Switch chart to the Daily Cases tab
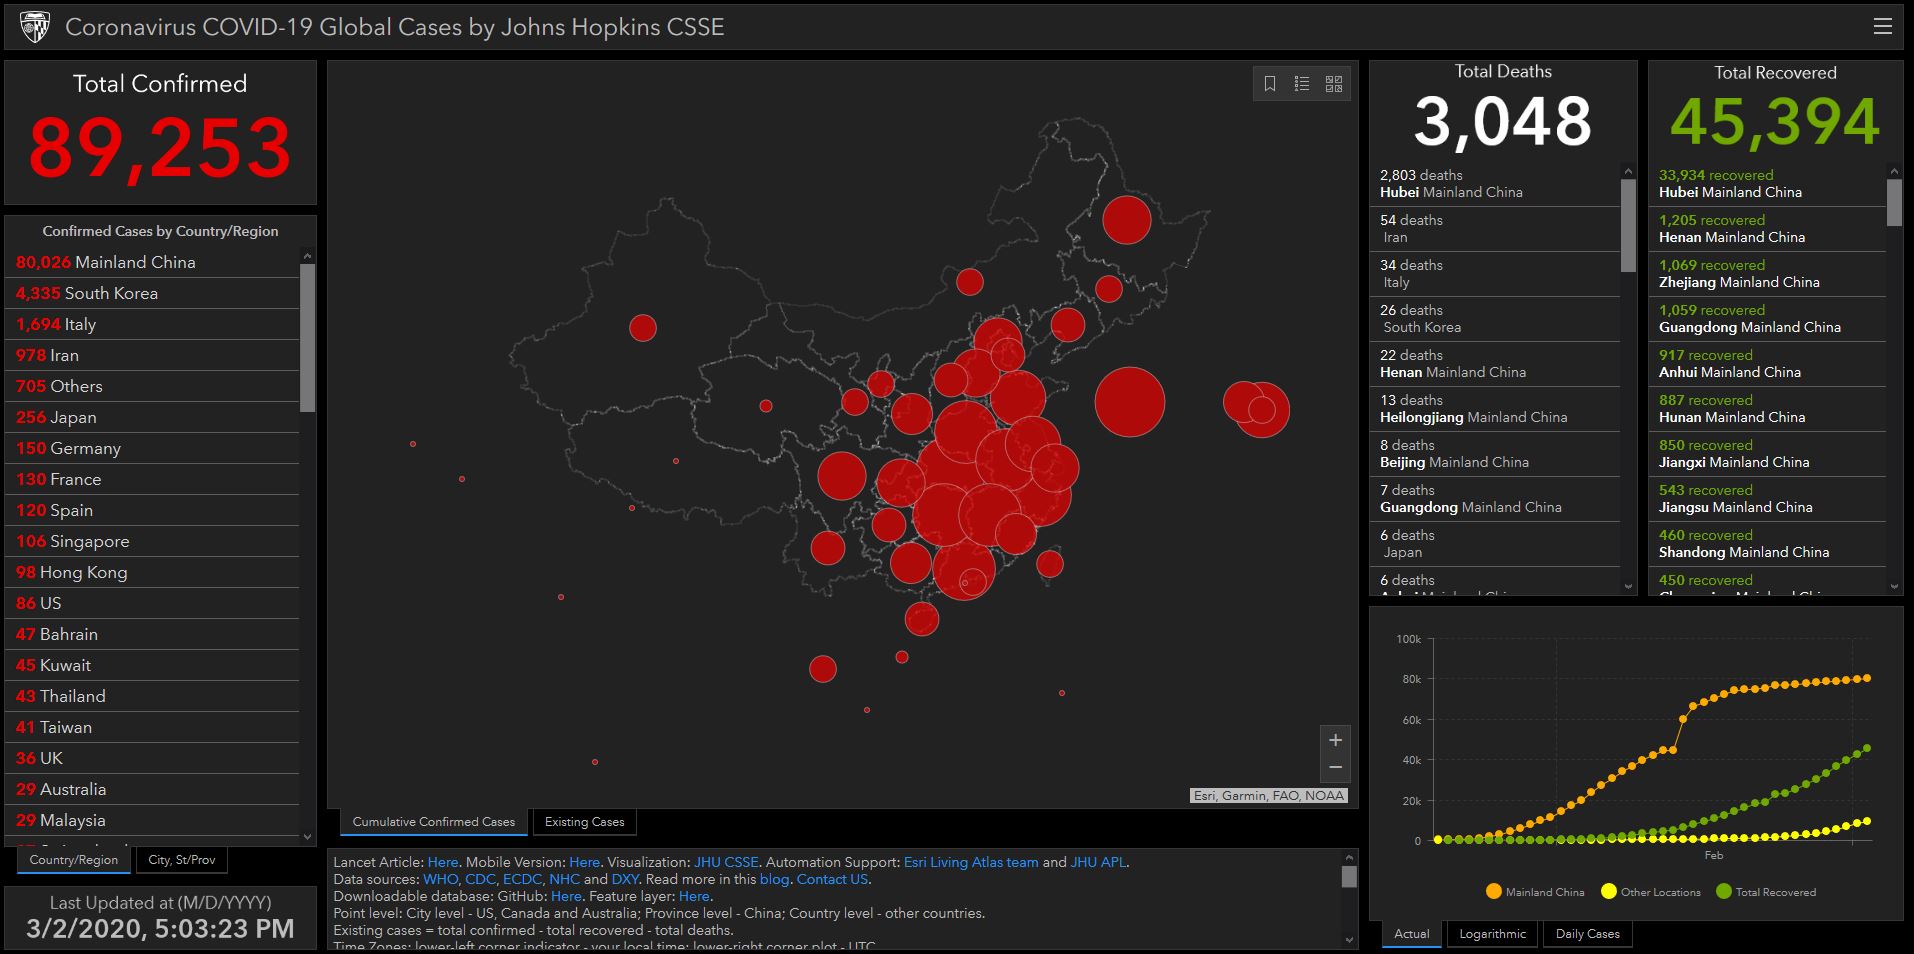Image resolution: width=1914 pixels, height=954 pixels. 1587,934
